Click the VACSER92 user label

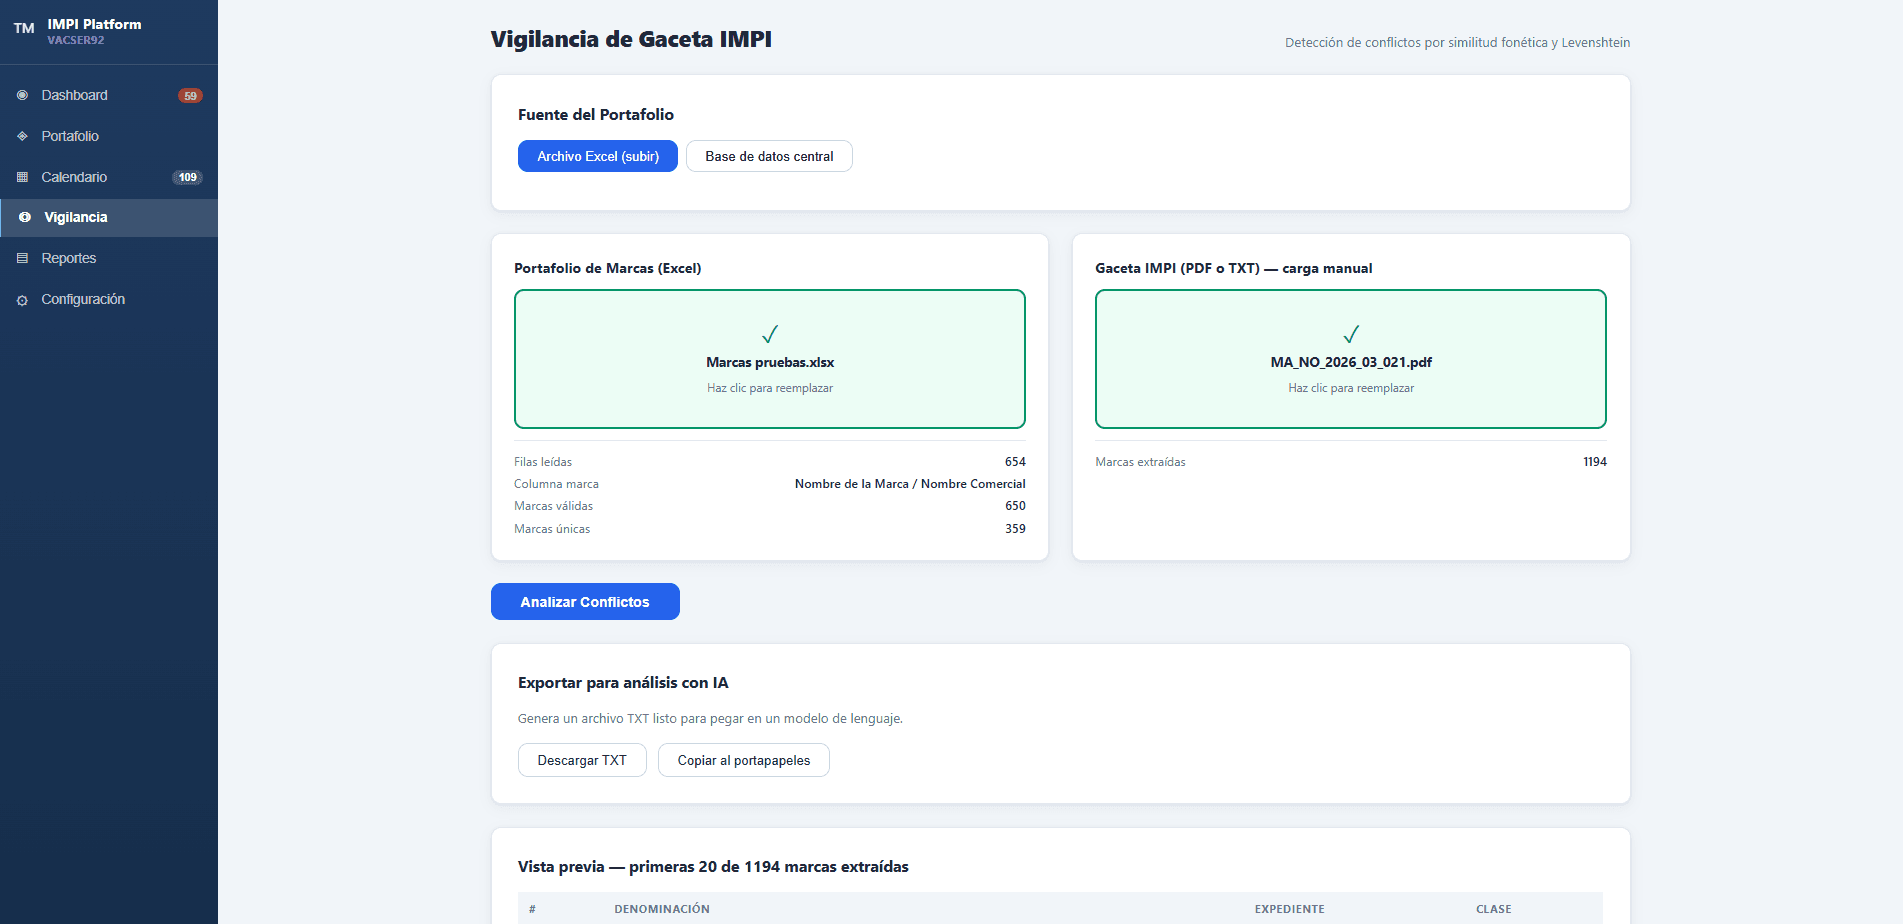click(x=76, y=41)
